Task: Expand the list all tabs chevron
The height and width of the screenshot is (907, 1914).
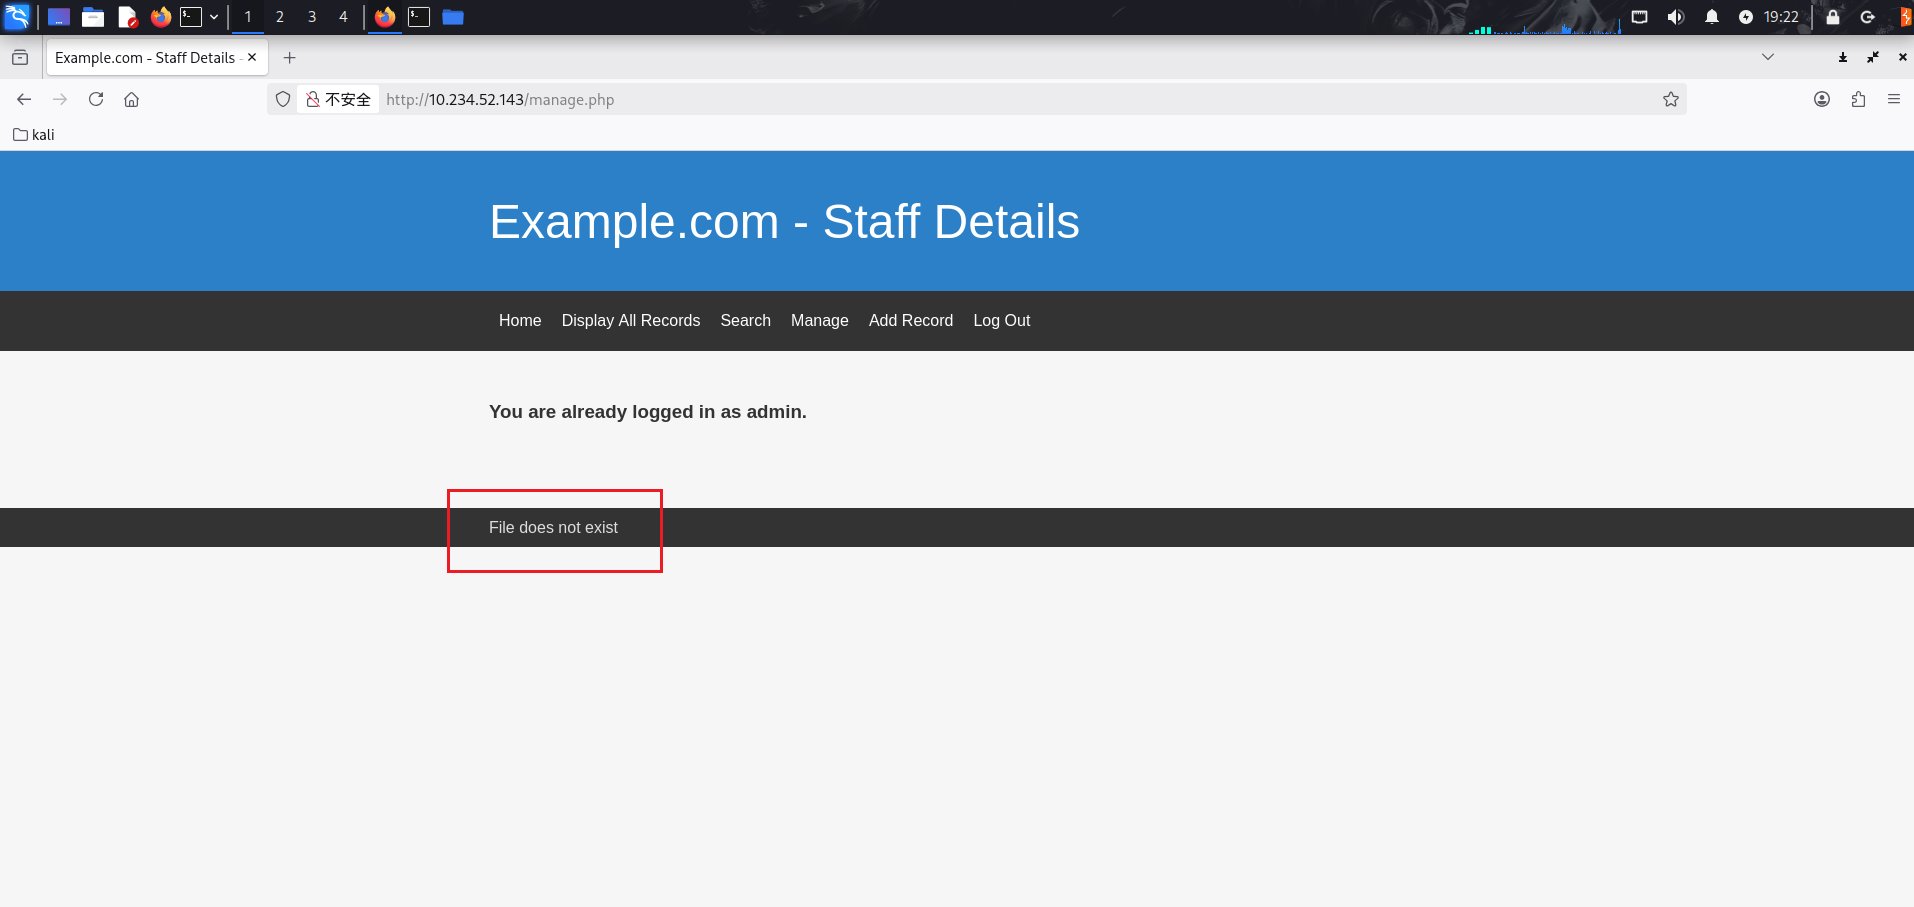Action: [1767, 57]
